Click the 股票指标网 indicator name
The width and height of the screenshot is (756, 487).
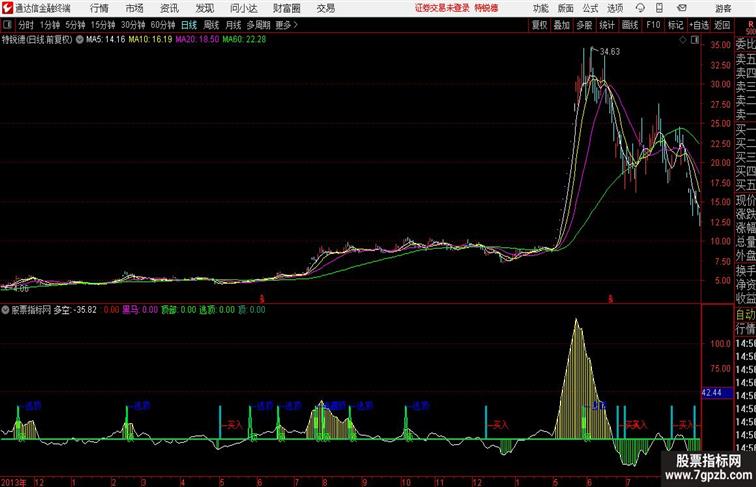tap(31, 310)
